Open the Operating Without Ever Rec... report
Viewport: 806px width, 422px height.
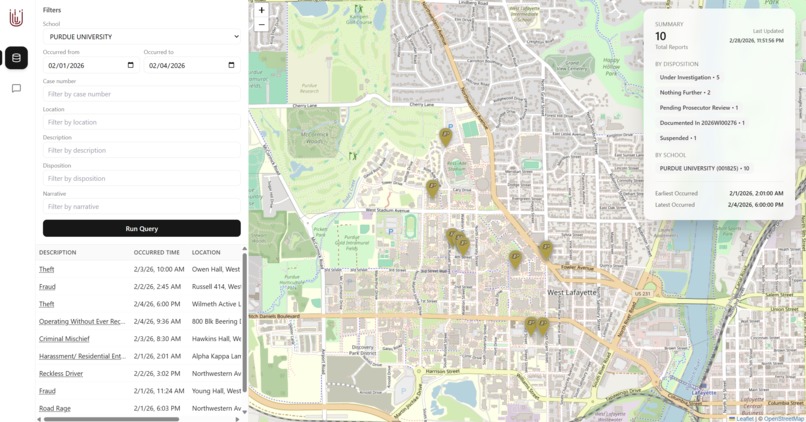pyautogui.click(x=82, y=321)
